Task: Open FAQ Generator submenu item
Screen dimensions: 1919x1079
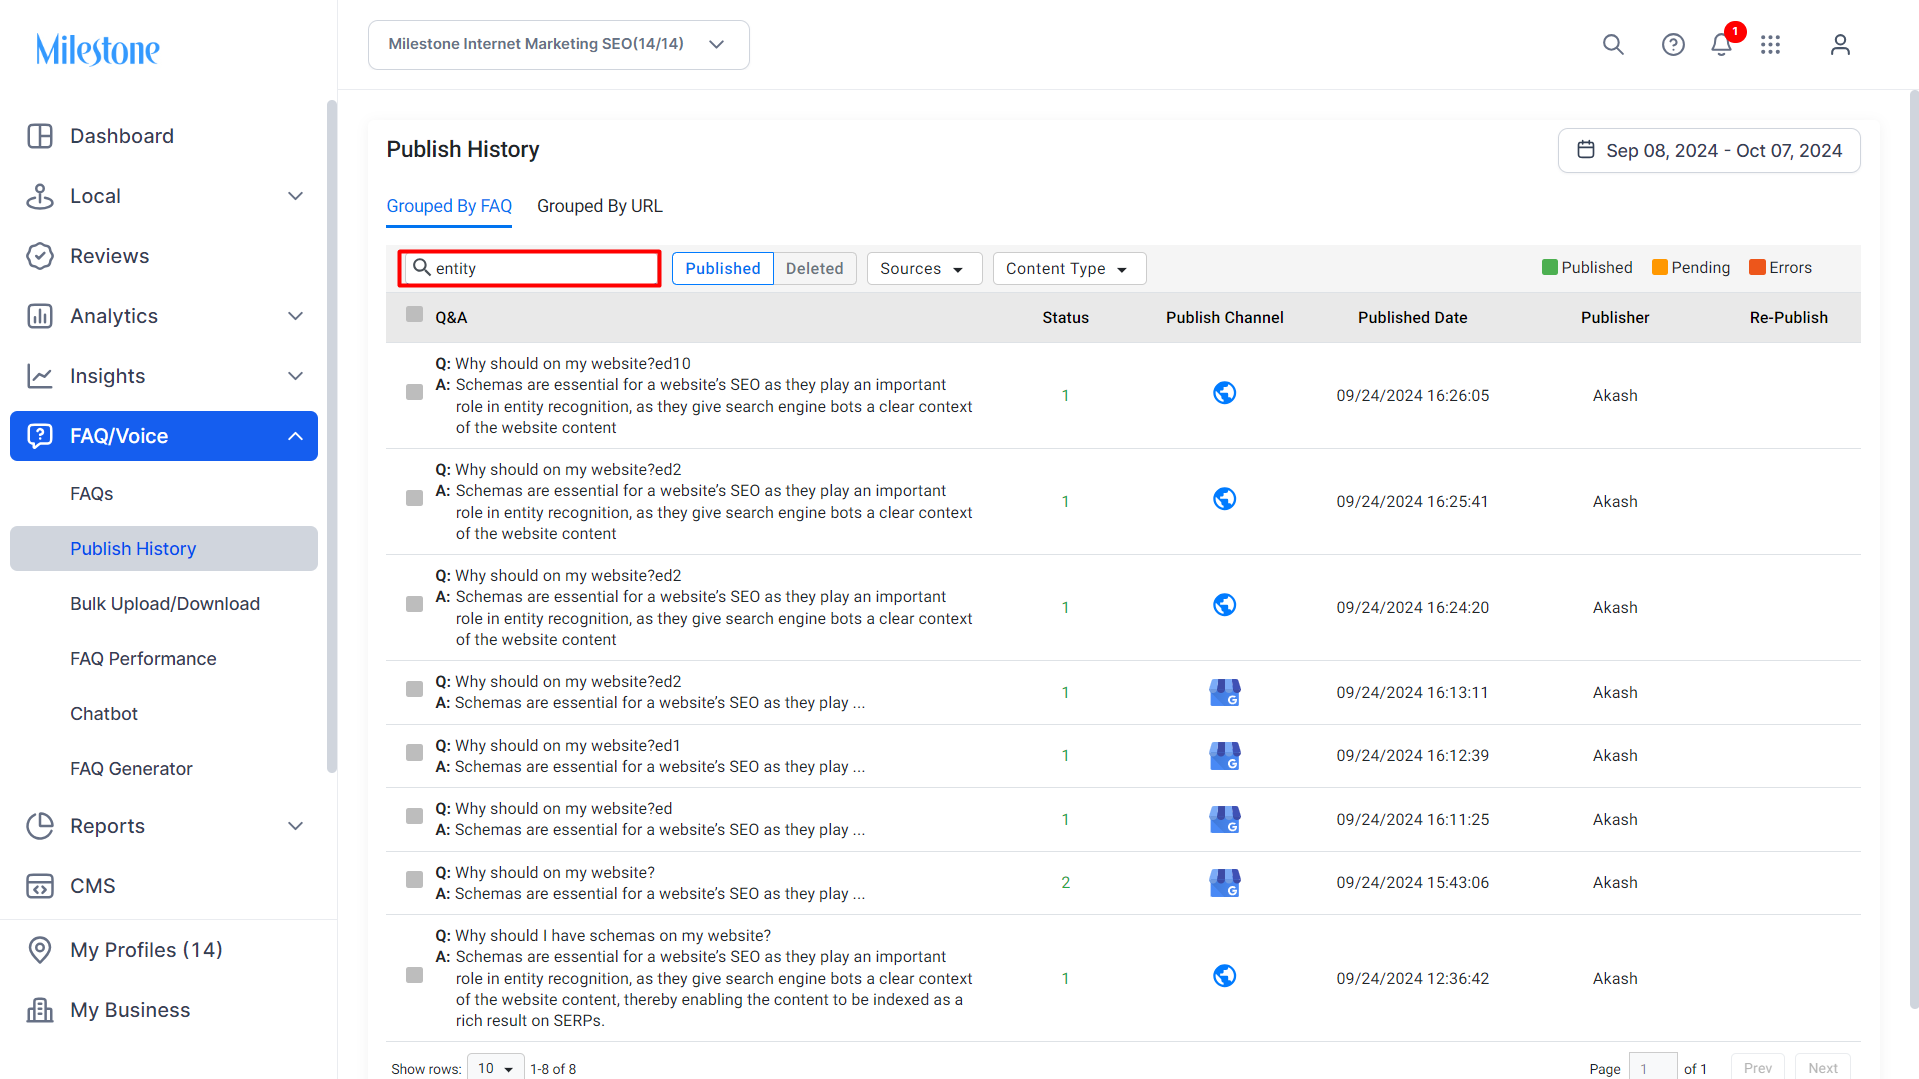Action: (x=131, y=769)
